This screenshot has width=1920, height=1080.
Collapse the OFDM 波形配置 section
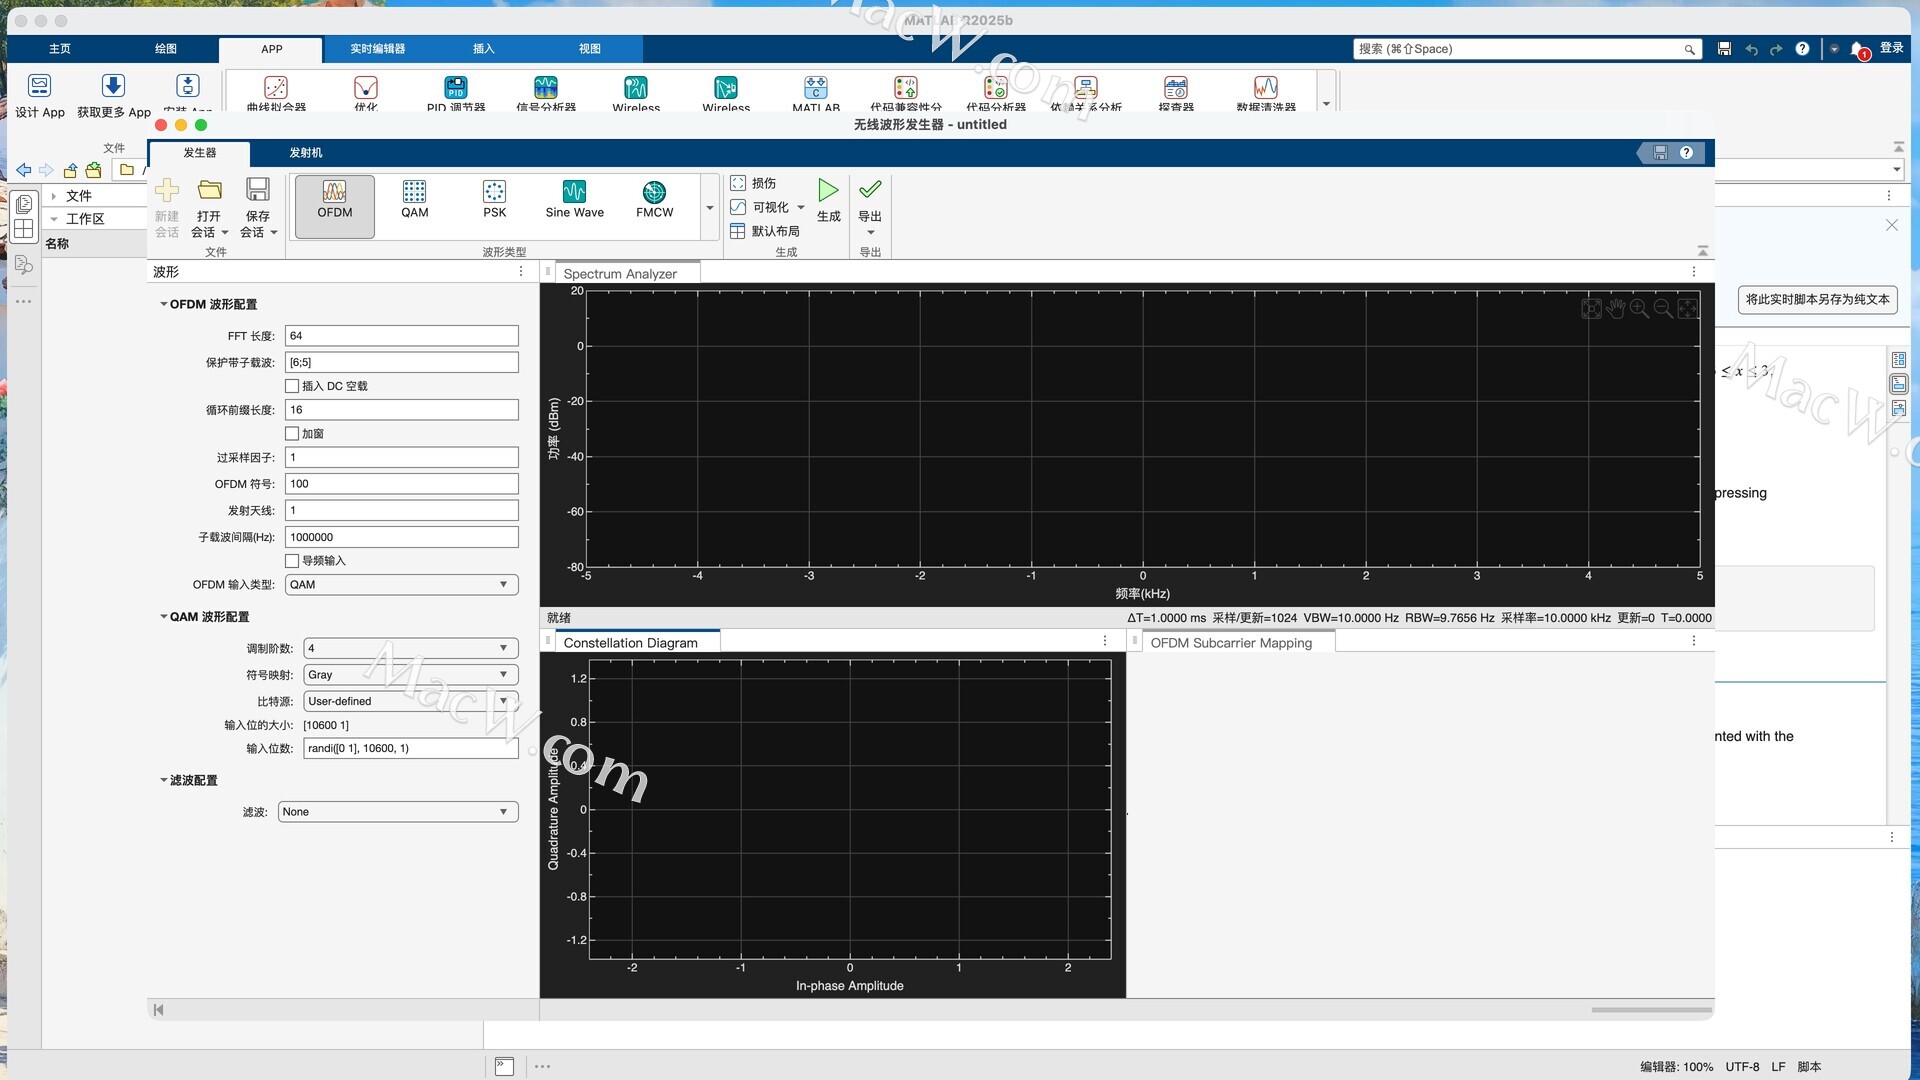[164, 304]
